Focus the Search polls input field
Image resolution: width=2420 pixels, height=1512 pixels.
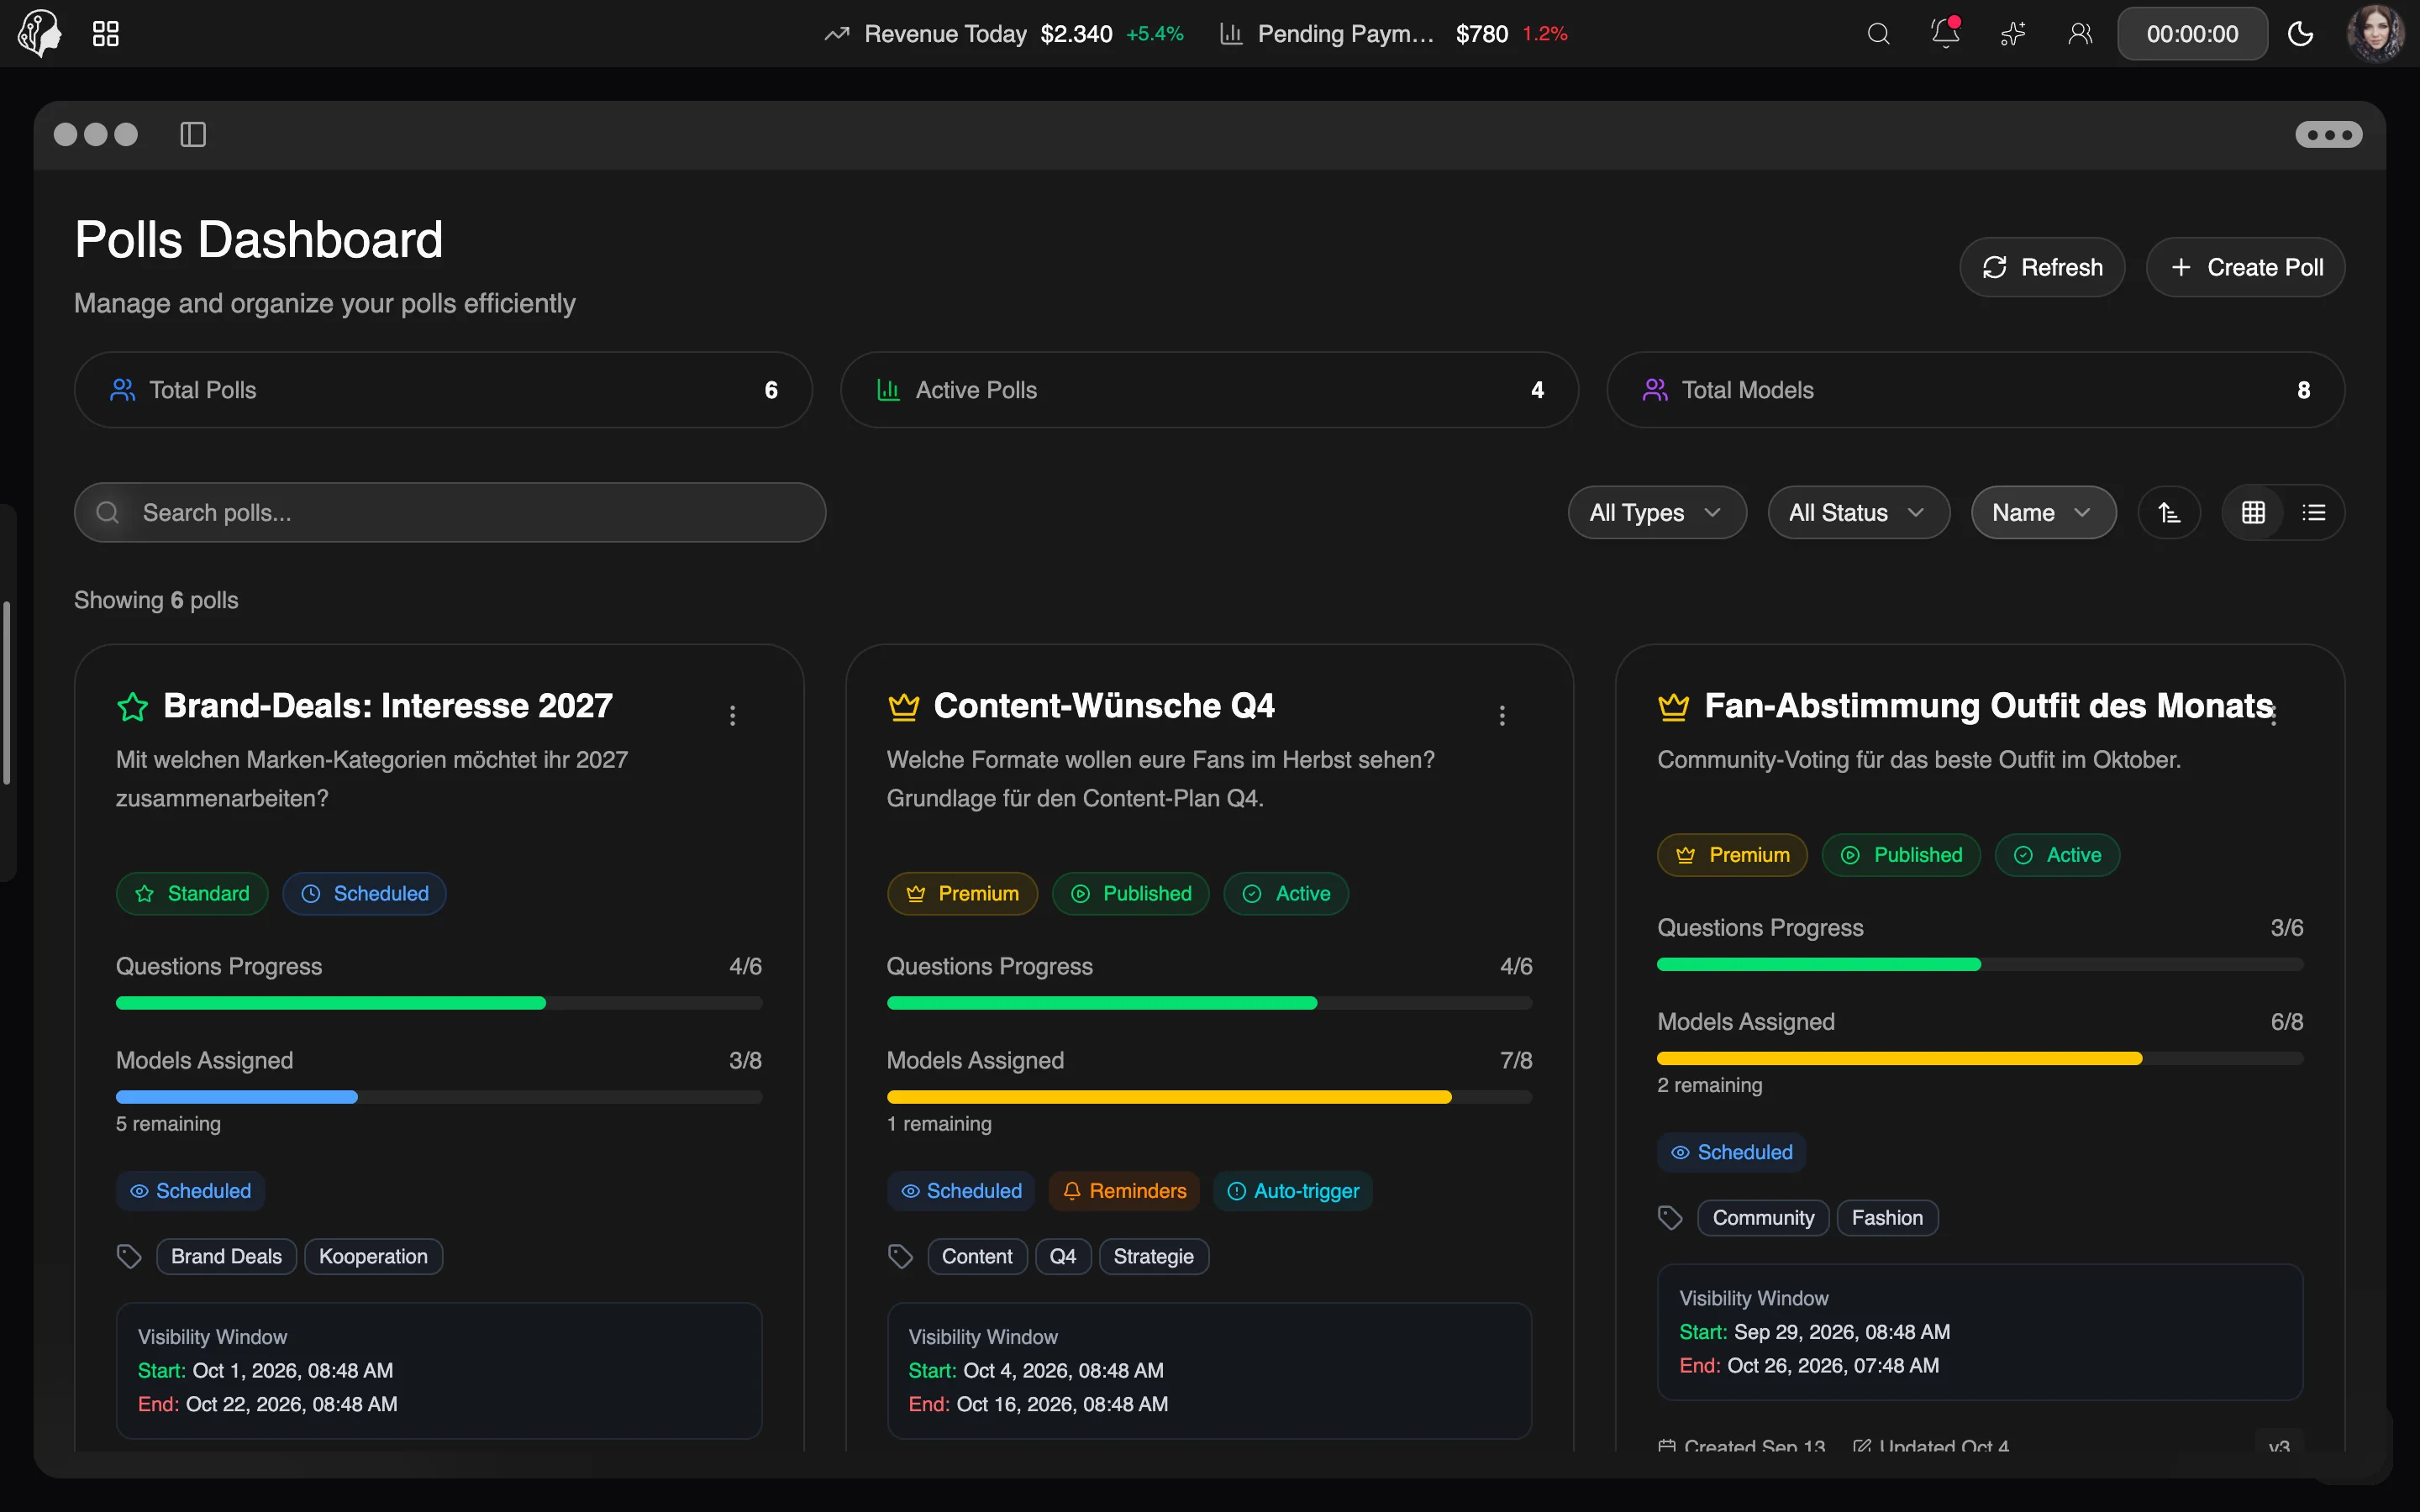click(x=450, y=513)
